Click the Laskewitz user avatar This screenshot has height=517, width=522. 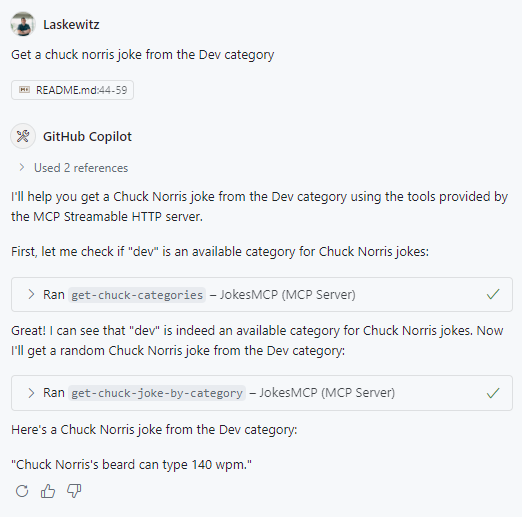23,24
